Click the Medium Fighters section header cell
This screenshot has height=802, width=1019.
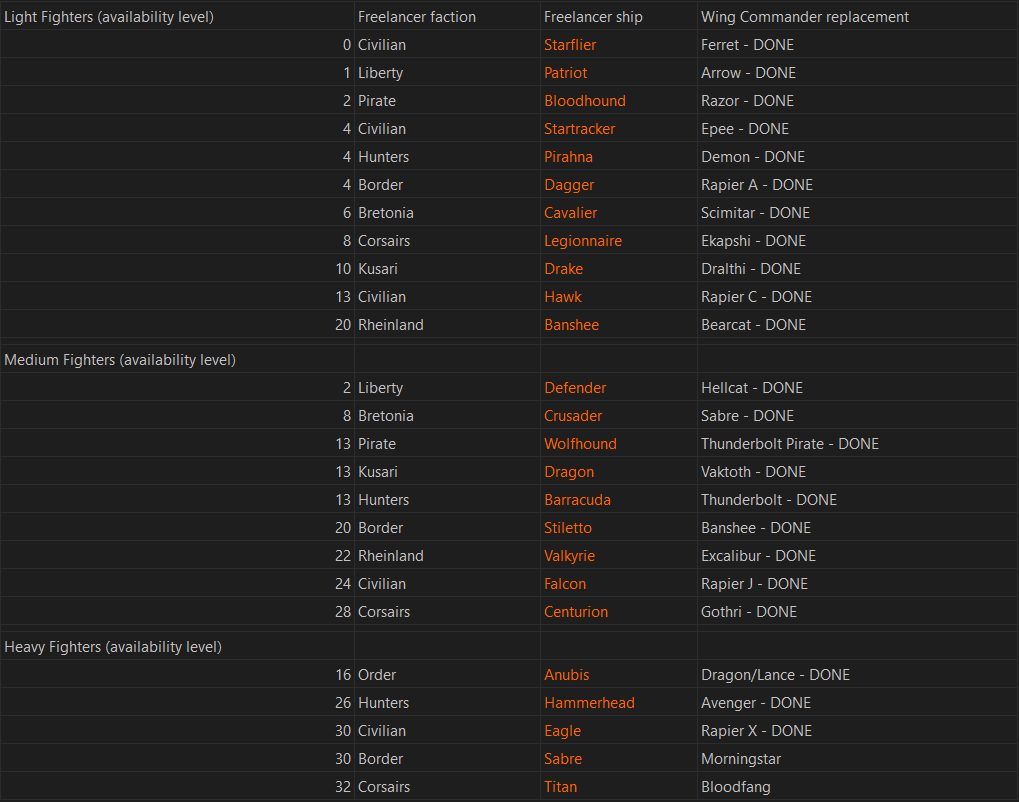(x=120, y=360)
